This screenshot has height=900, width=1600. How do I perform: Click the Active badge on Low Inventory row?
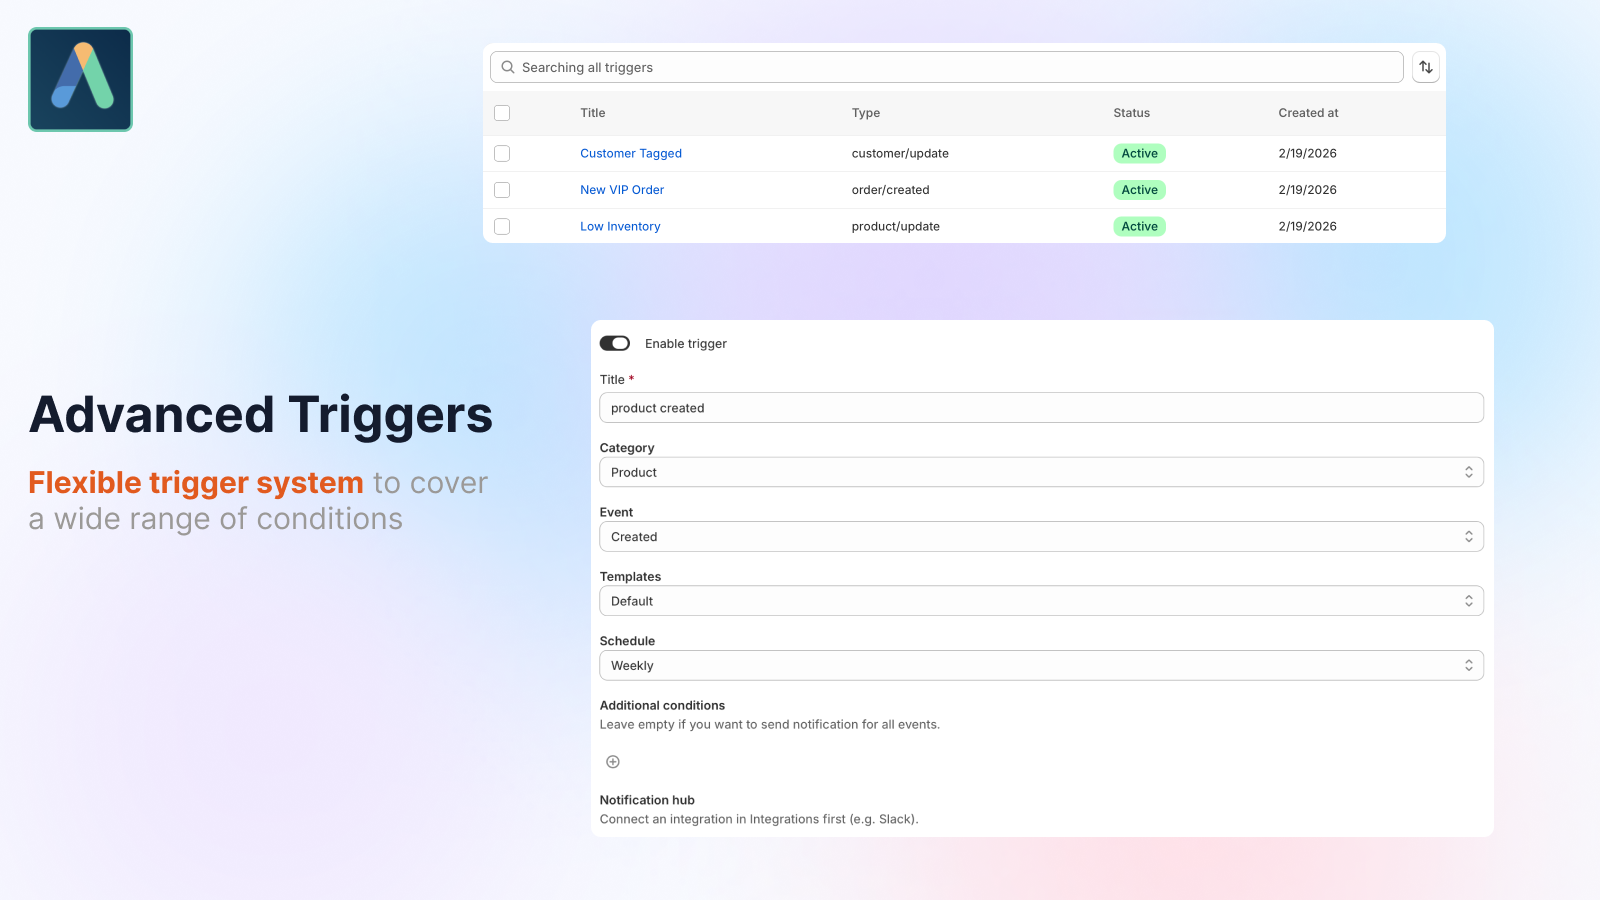tap(1139, 226)
